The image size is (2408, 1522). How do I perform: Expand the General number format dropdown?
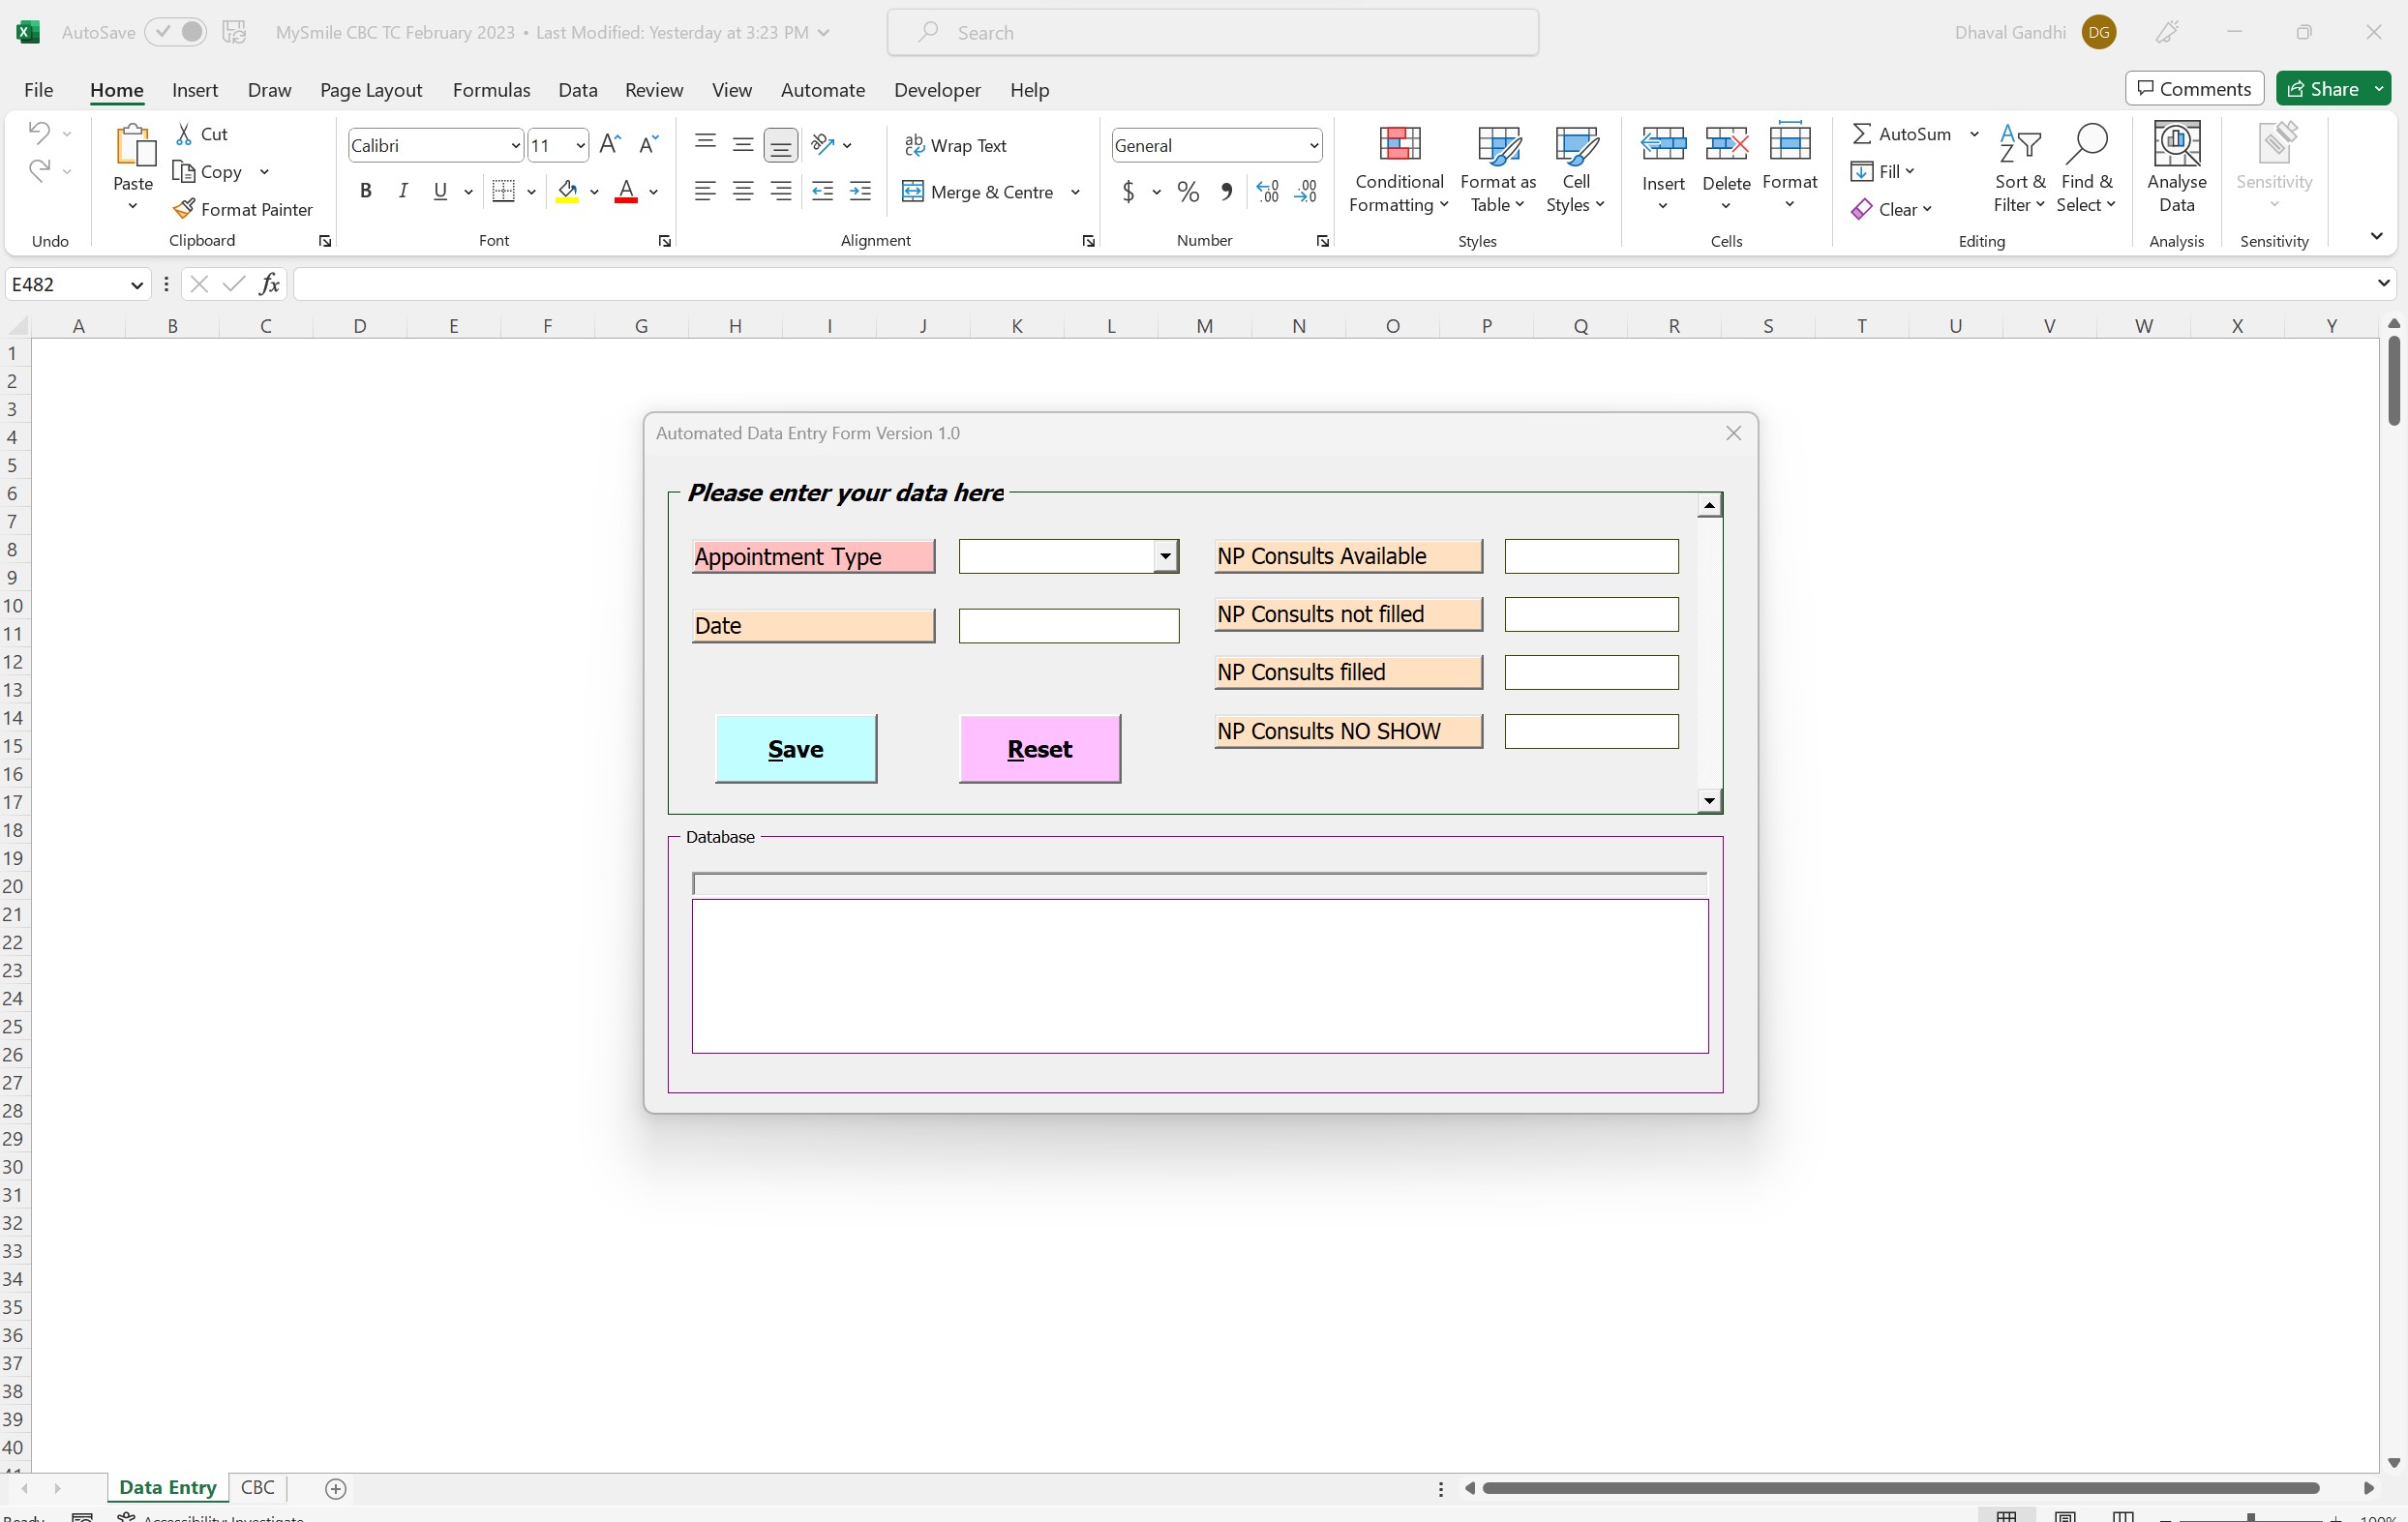tap(1313, 146)
